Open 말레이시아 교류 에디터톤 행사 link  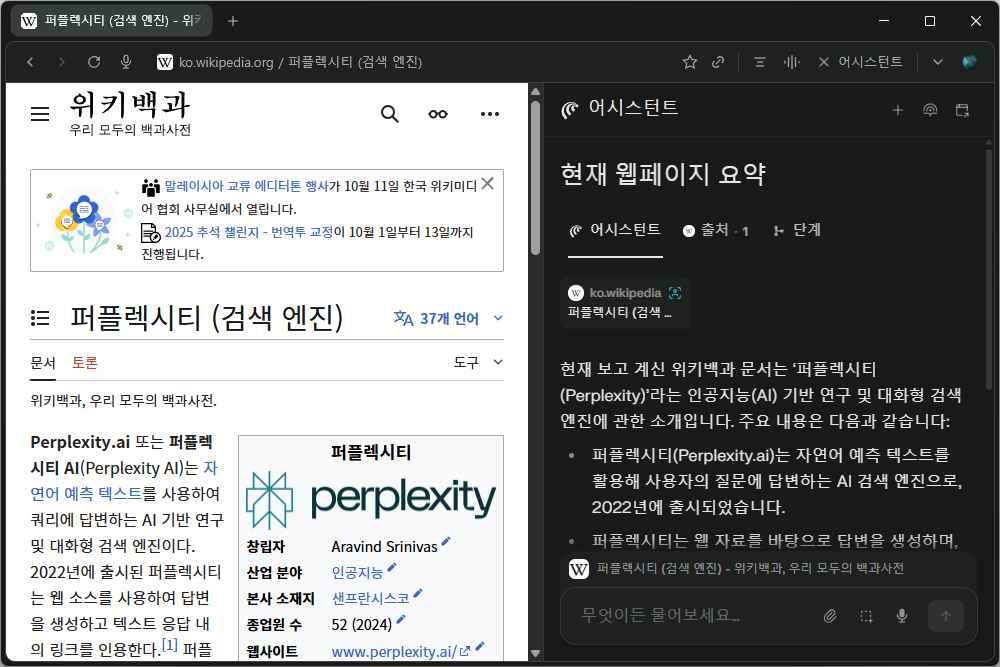pos(246,186)
